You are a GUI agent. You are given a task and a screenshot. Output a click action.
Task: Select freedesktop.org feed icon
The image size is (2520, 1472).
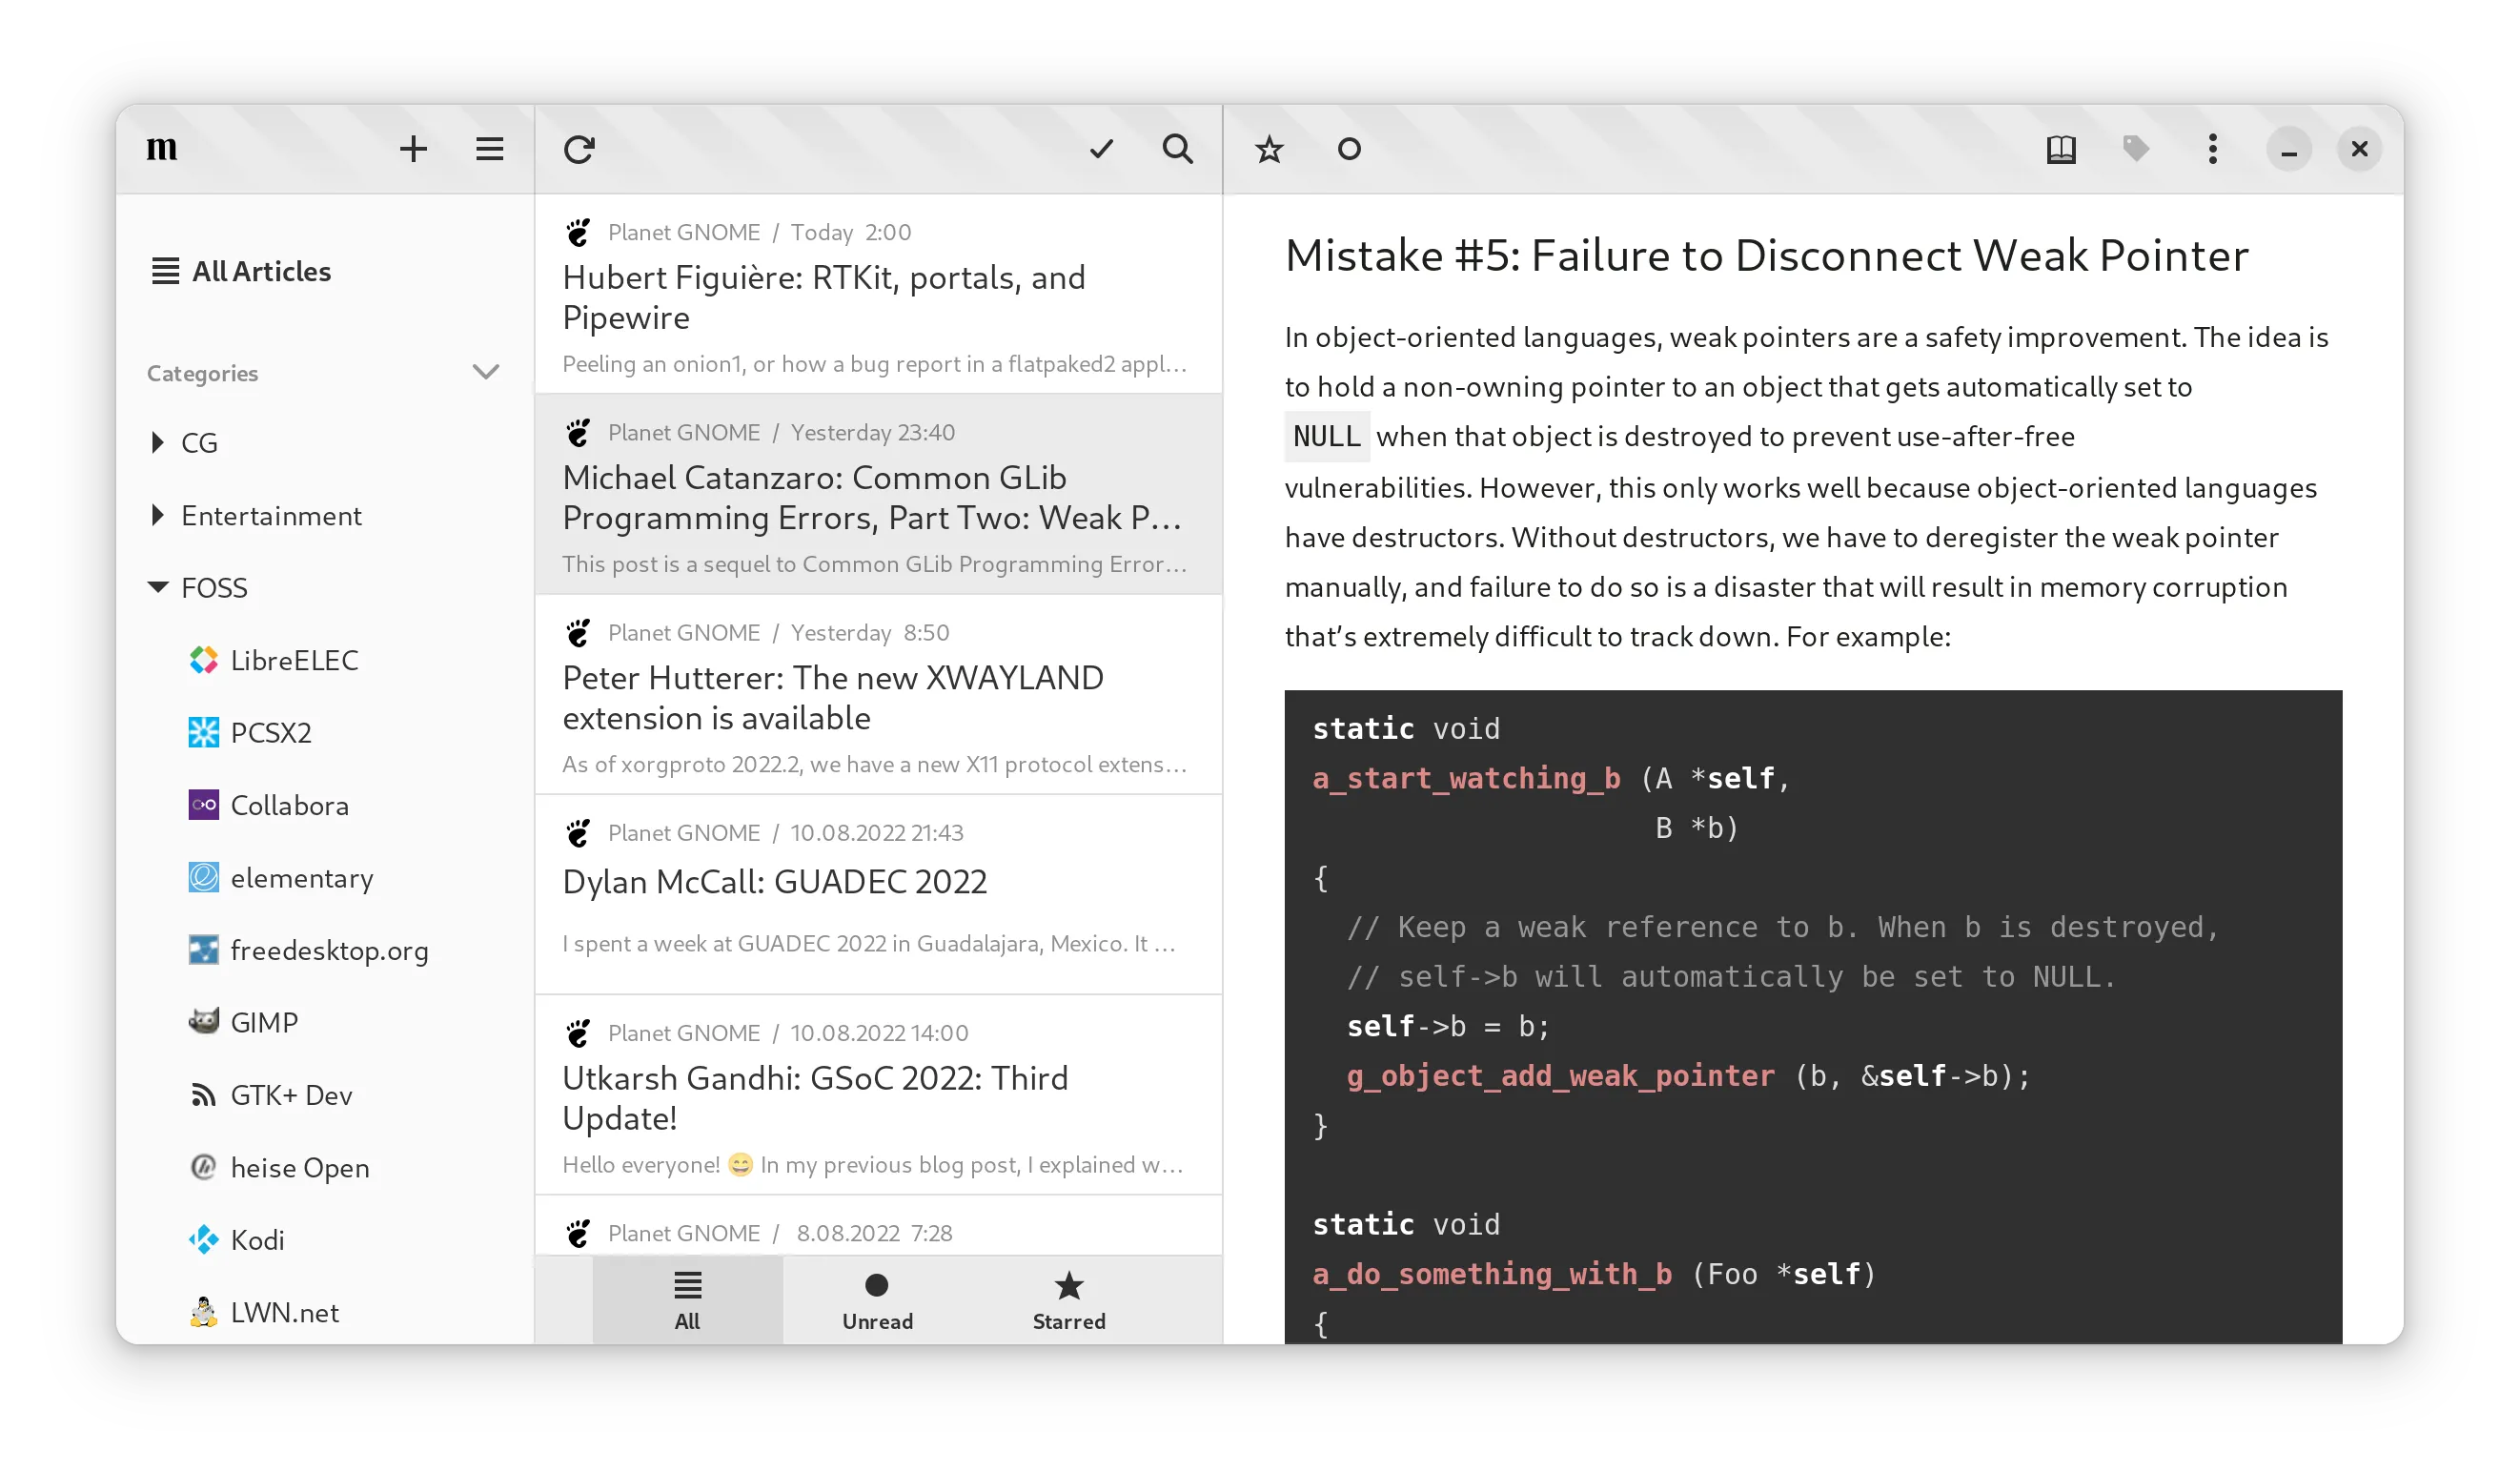pyautogui.click(x=203, y=950)
